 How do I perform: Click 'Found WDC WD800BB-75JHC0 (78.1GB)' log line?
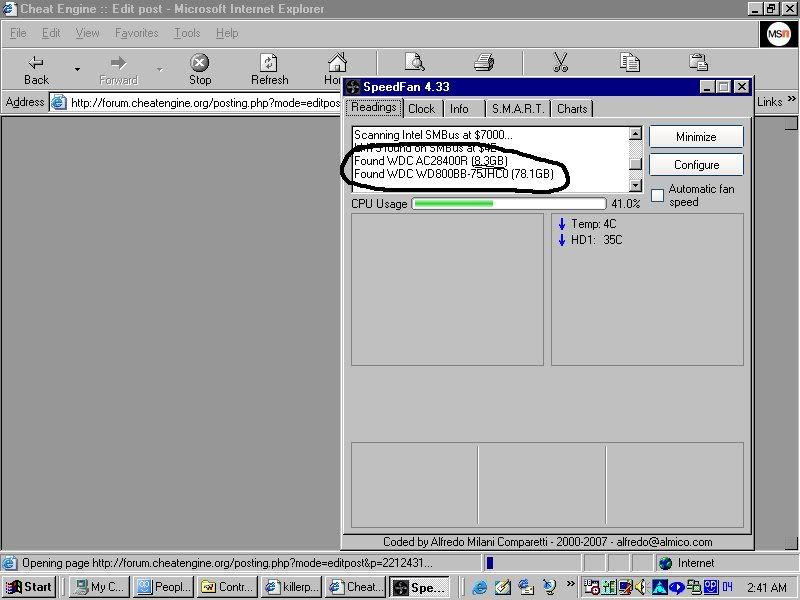(454, 174)
